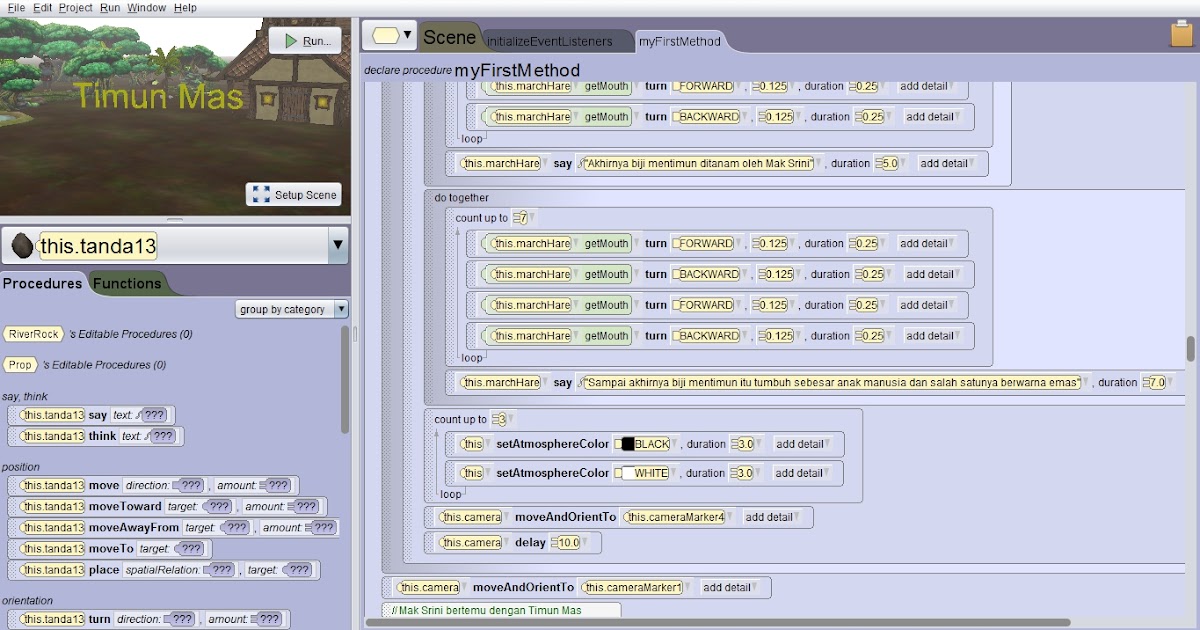Click the RiverRock class tile
The image size is (1200, 630).
tap(33, 333)
